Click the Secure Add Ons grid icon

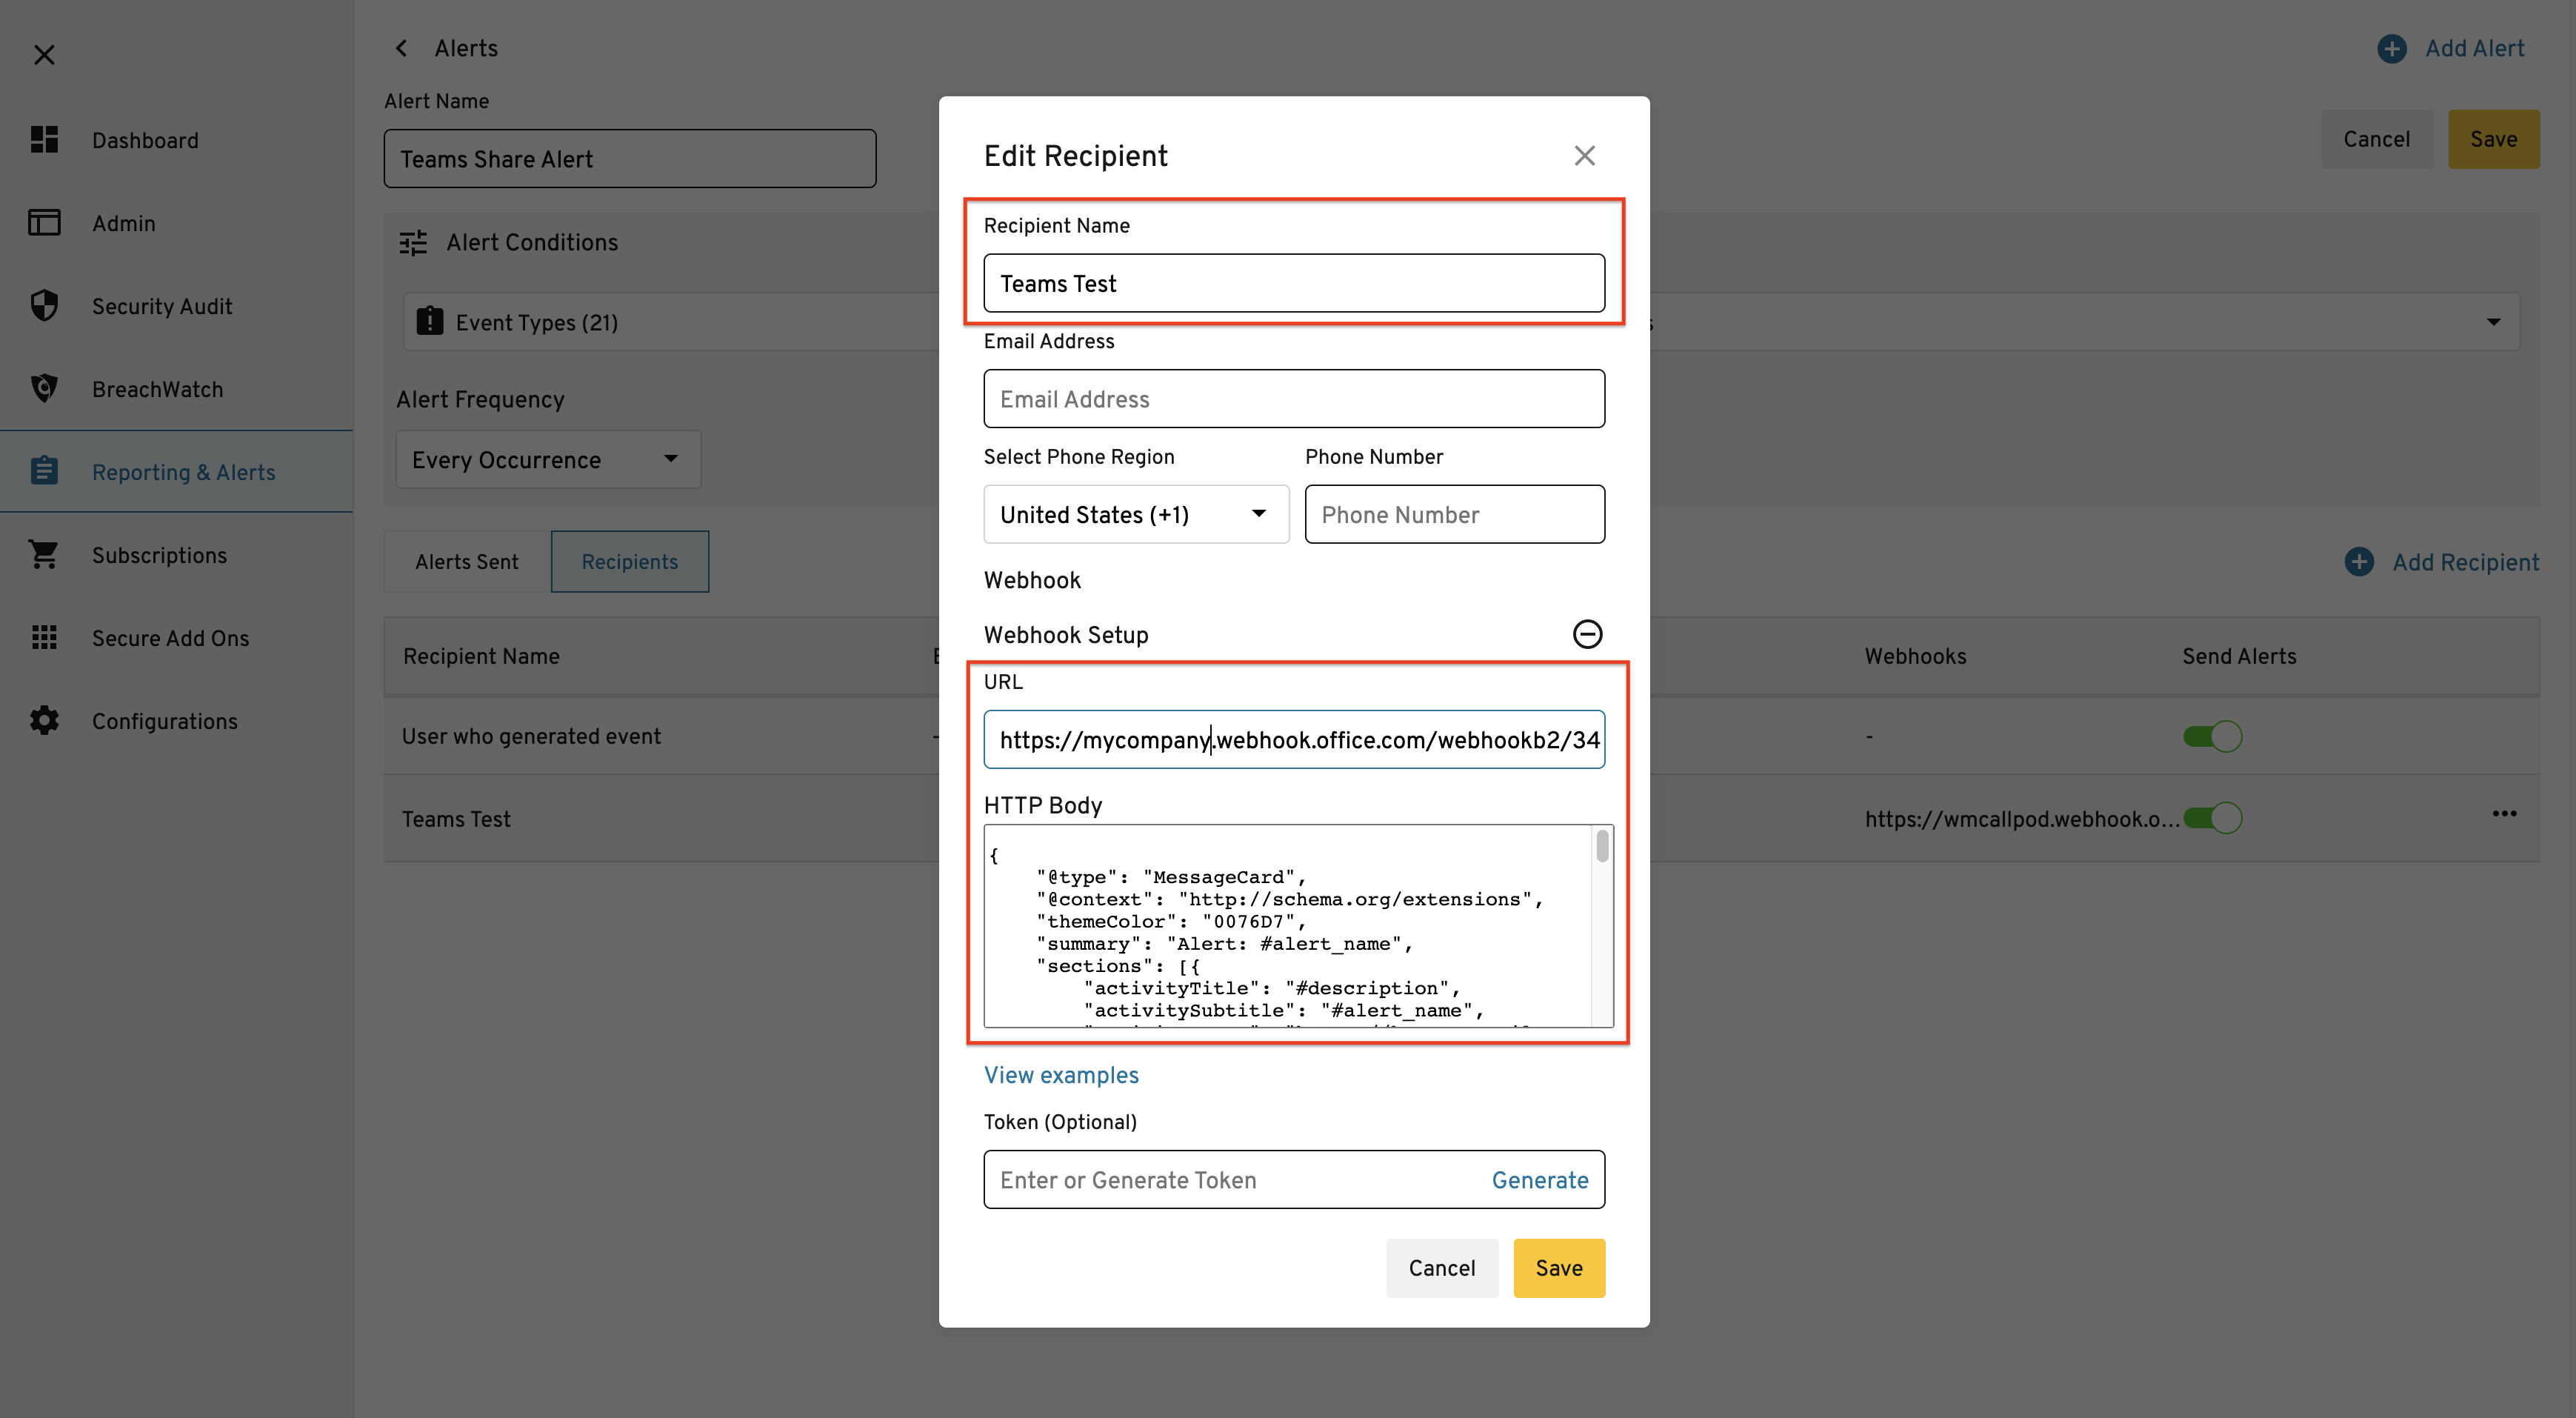(44, 638)
